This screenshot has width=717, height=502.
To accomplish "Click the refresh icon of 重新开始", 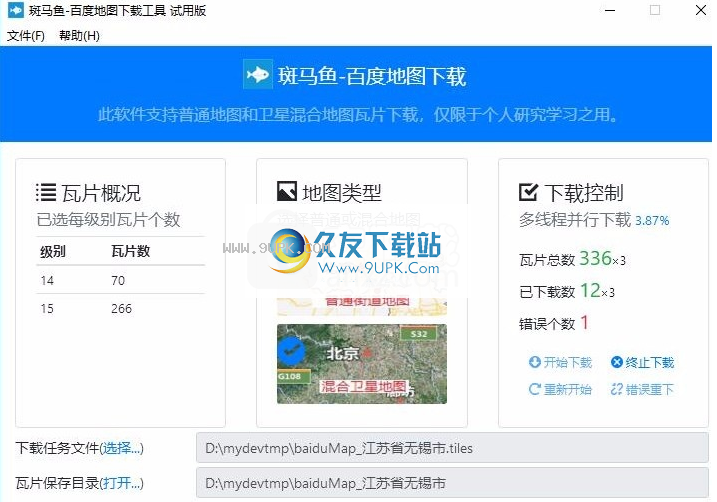I will [x=535, y=389].
